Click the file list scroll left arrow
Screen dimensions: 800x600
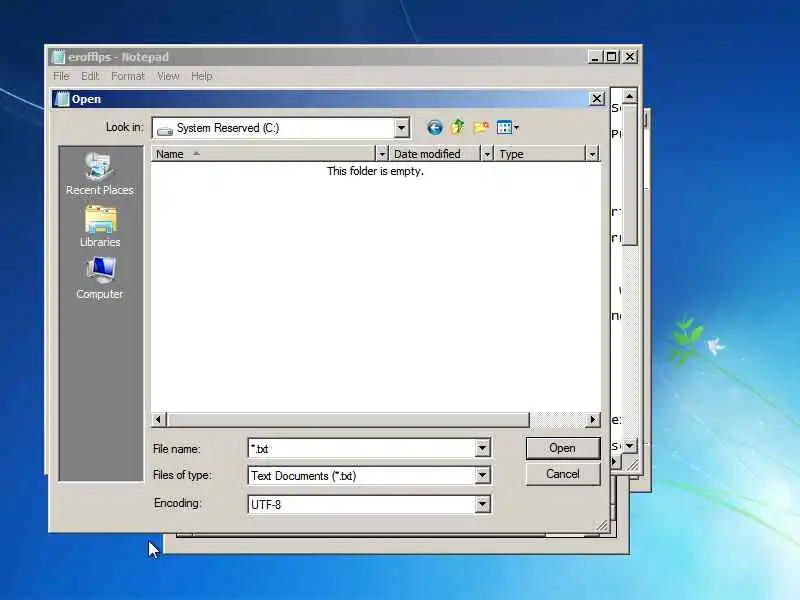pyautogui.click(x=158, y=419)
